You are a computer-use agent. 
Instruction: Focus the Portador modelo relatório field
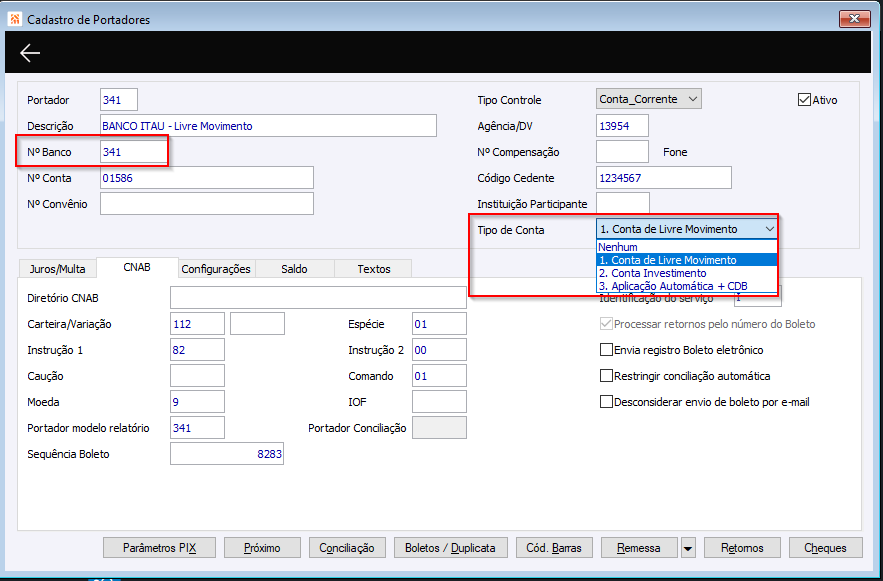tap(197, 428)
